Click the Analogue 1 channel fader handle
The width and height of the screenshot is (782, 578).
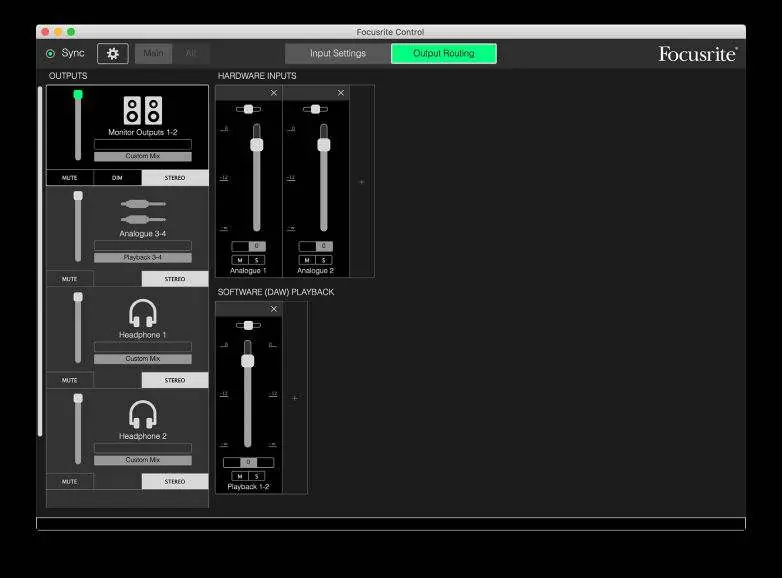[x=257, y=145]
